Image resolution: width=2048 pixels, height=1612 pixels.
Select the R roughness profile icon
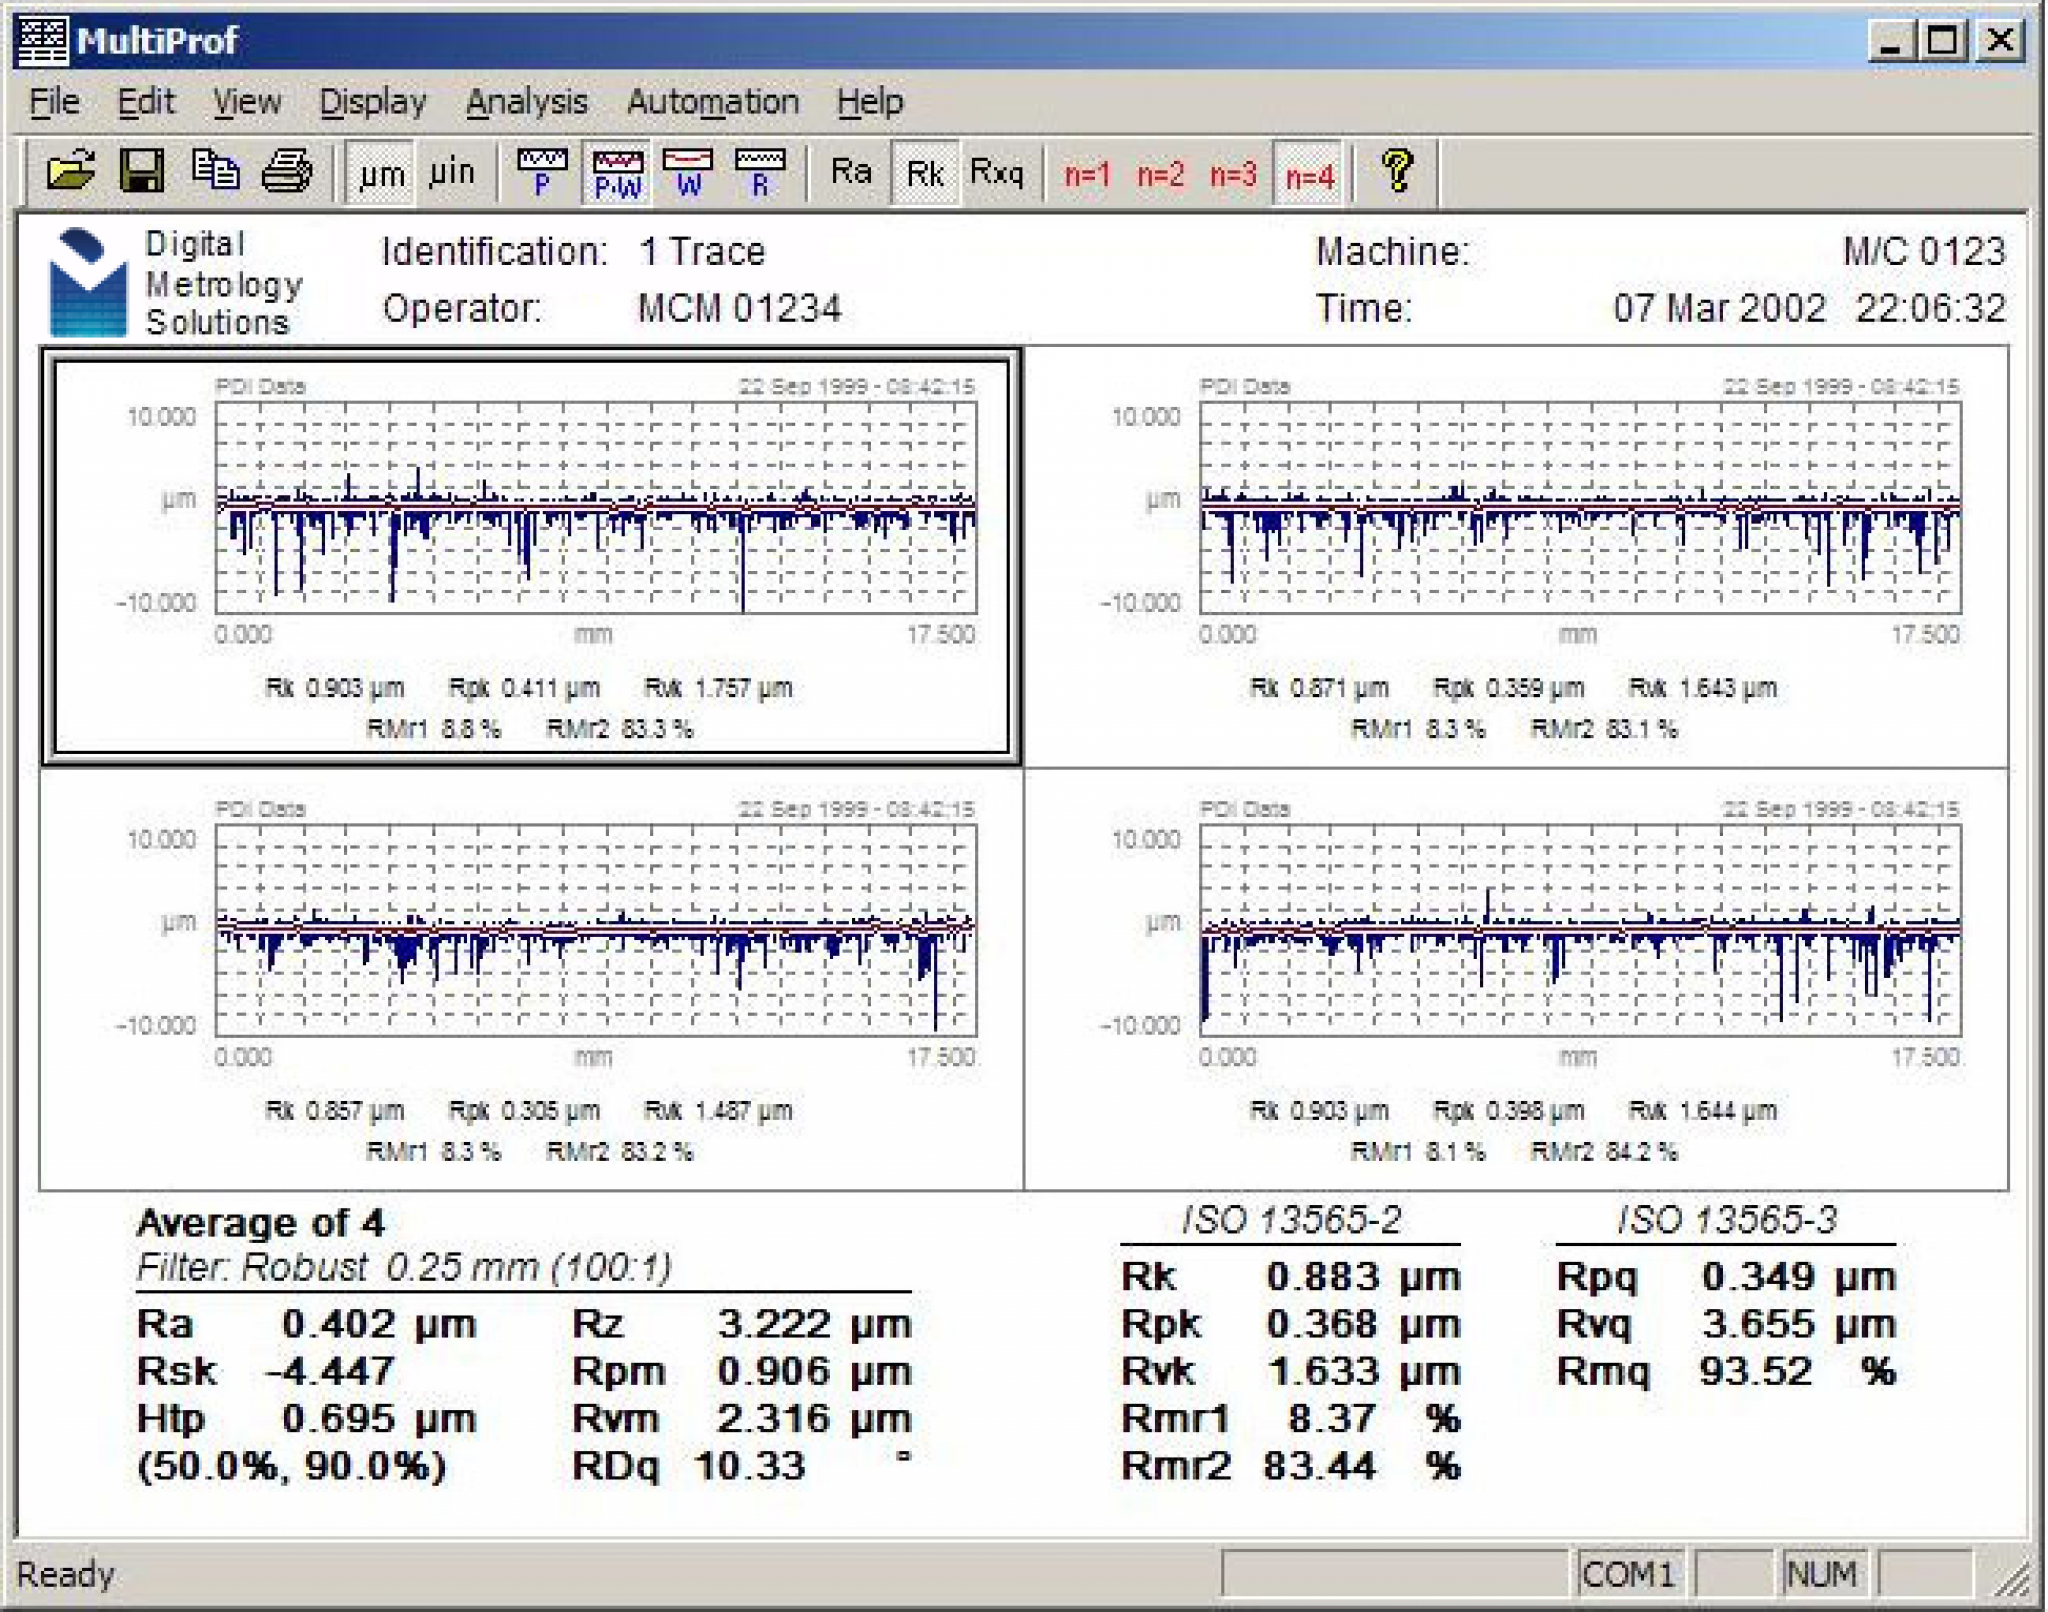tap(760, 172)
